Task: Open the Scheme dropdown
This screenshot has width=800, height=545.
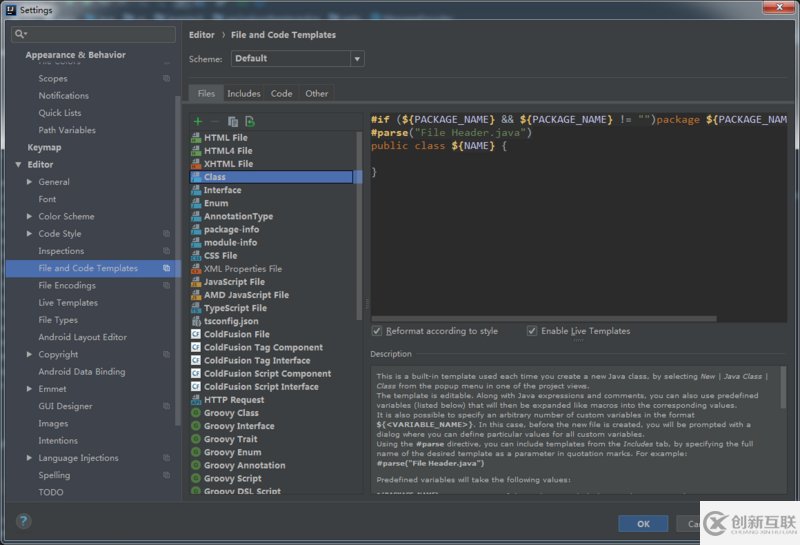Action: (x=297, y=59)
